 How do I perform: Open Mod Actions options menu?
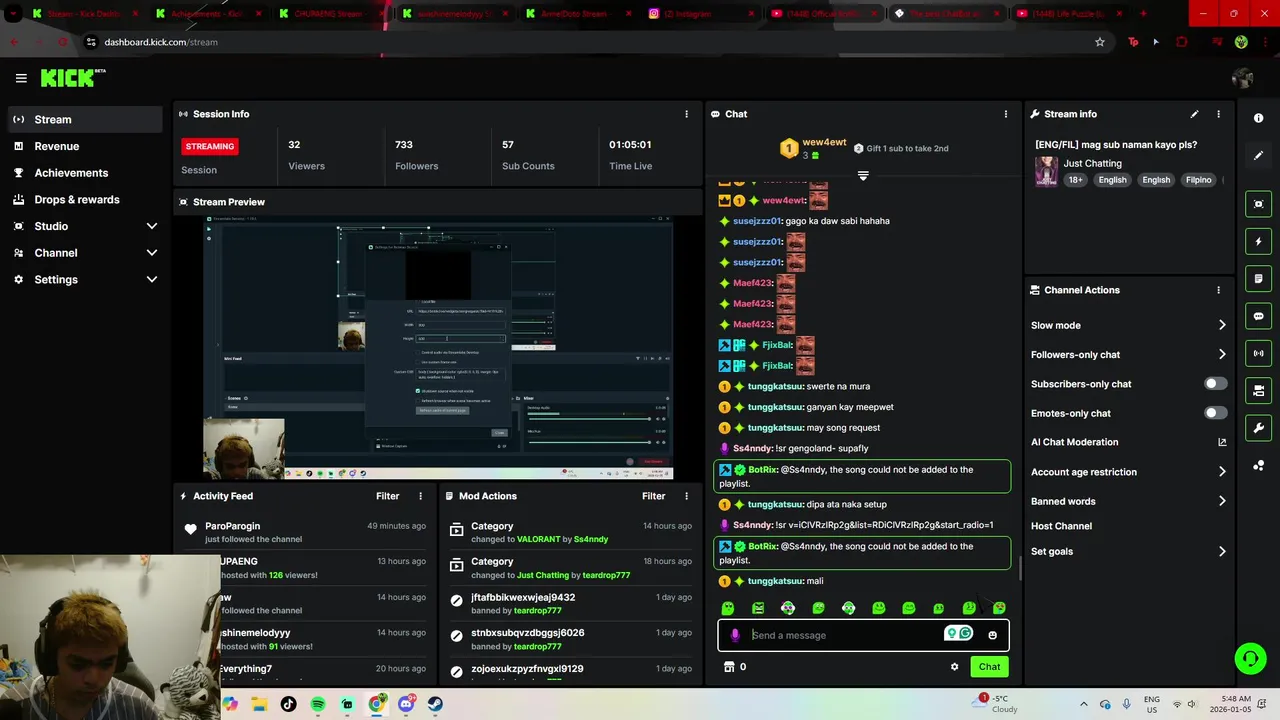(x=686, y=496)
